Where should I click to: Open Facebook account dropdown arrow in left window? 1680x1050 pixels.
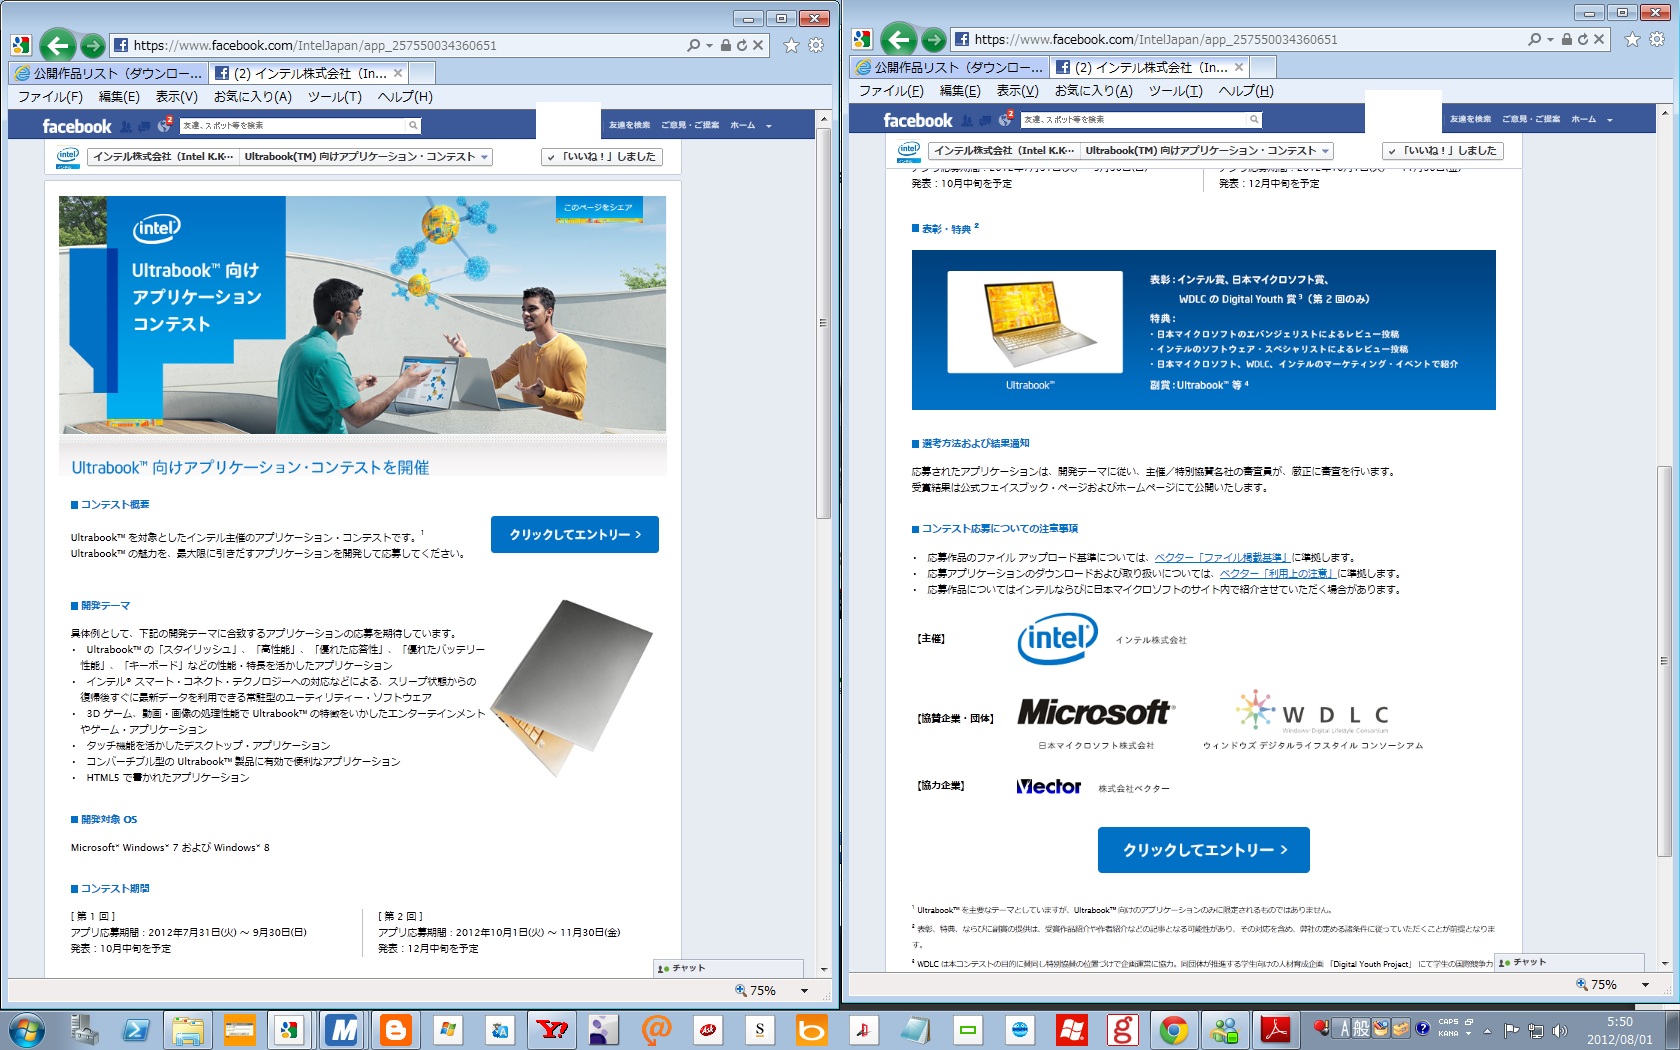pyautogui.click(x=769, y=126)
